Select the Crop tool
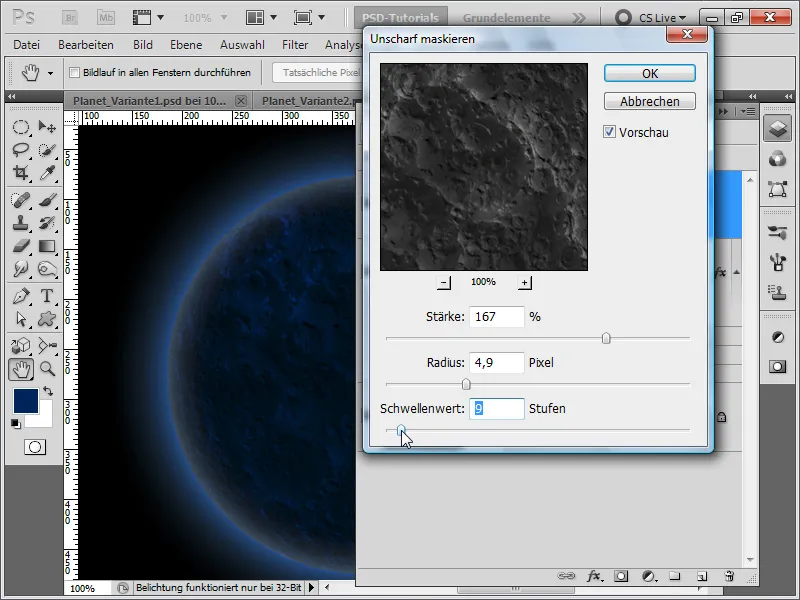 point(20,173)
